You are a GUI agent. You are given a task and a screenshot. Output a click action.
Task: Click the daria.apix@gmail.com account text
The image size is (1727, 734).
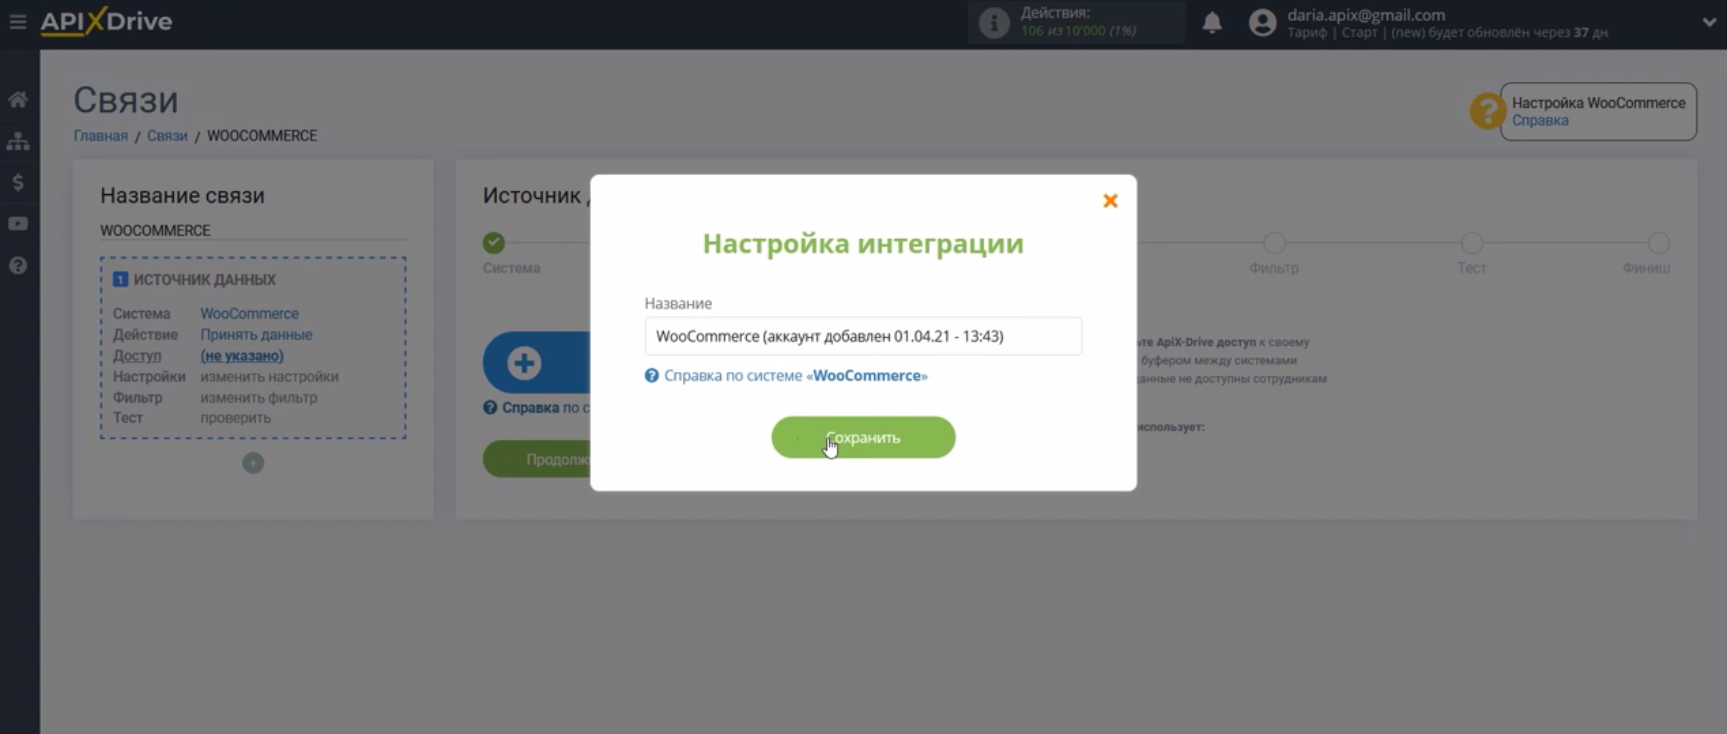[x=1366, y=15]
